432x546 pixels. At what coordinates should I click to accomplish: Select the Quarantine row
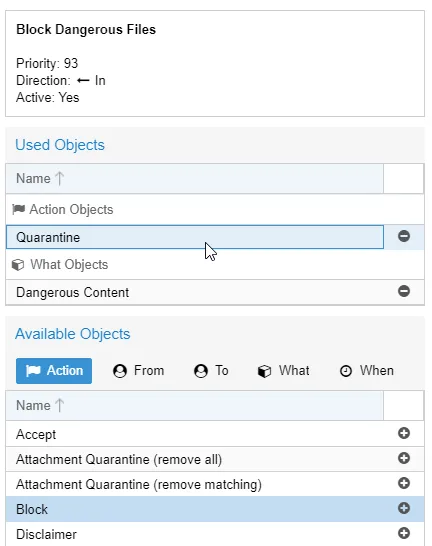click(195, 237)
